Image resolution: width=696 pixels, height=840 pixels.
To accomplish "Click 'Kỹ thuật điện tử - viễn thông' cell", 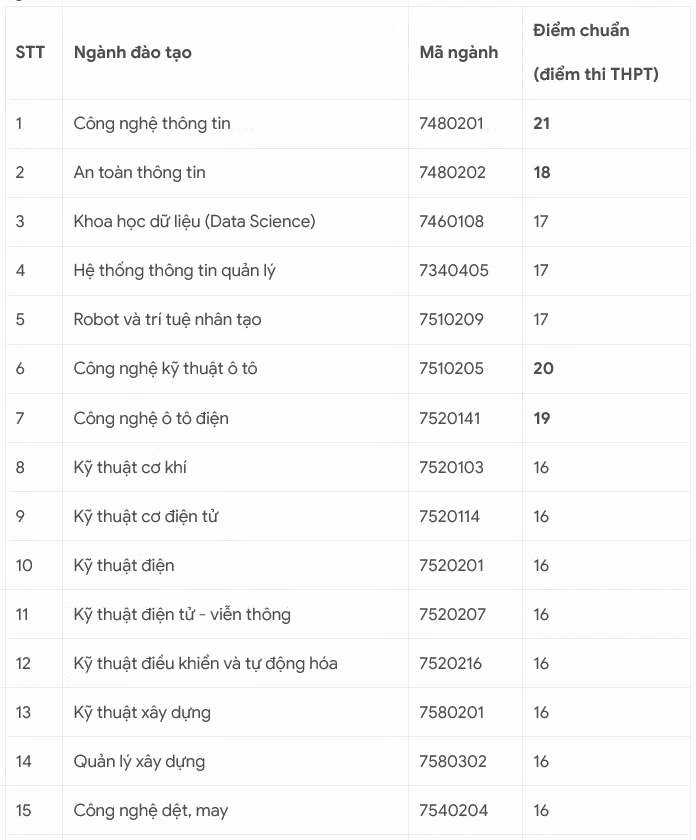I will point(182,614).
